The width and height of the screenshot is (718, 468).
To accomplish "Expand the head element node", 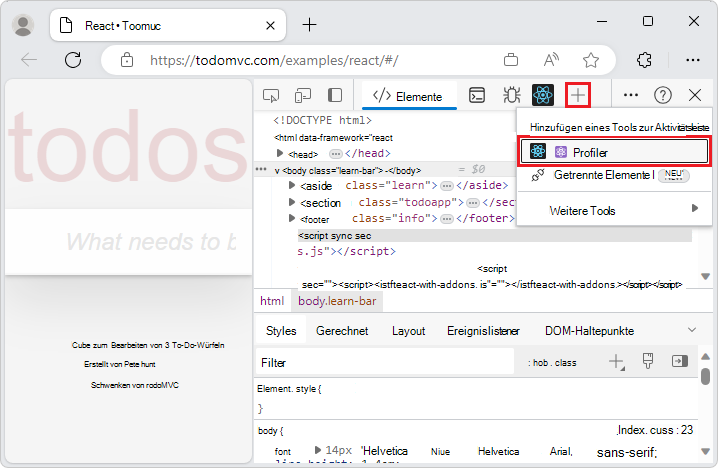I will point(280,153).
